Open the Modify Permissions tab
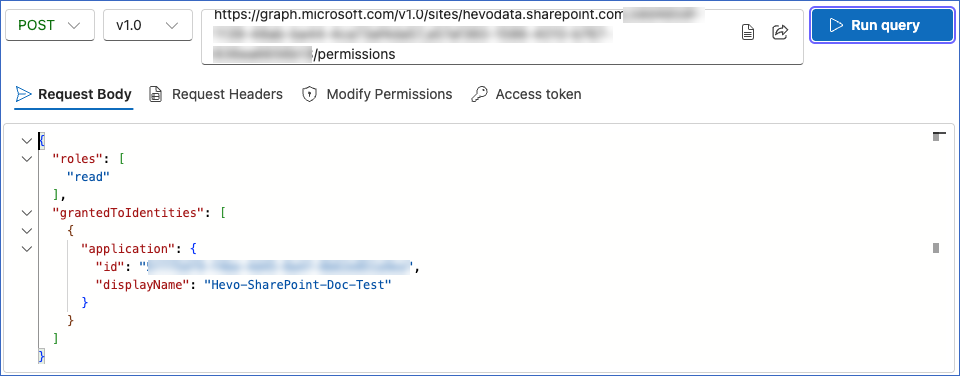 [377, 94]
